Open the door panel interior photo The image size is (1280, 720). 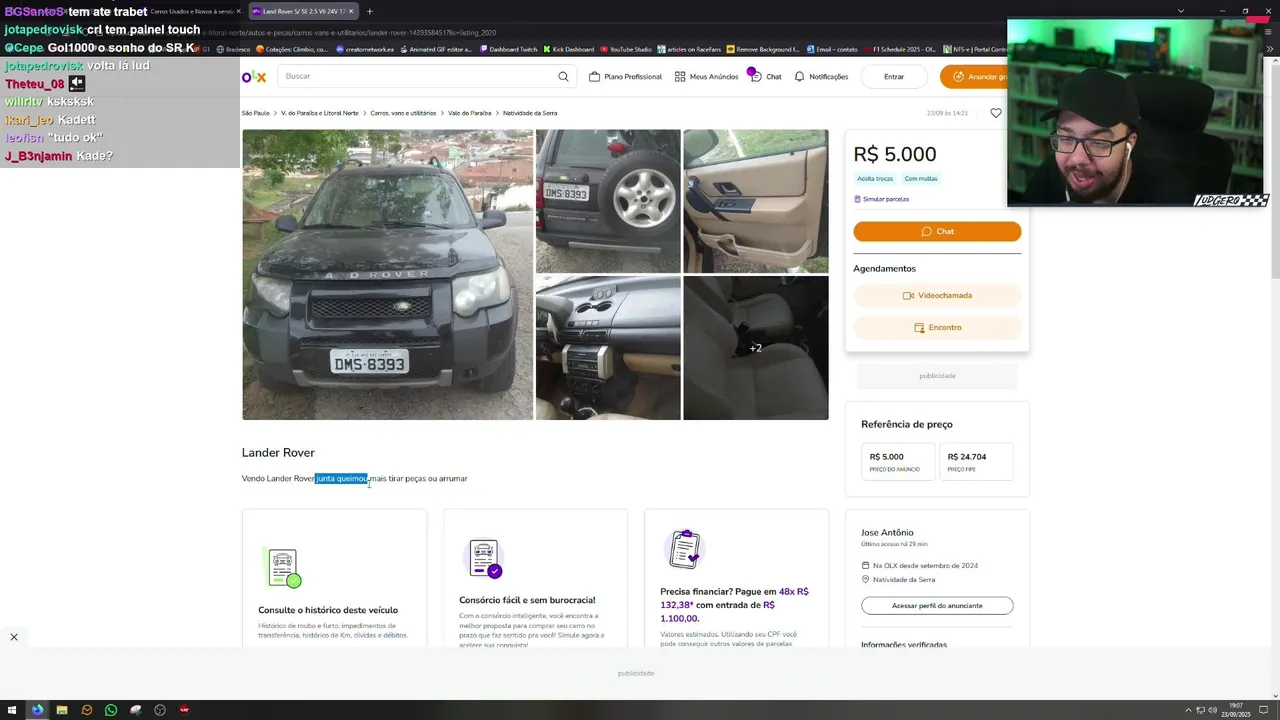[x=756, y=201]
